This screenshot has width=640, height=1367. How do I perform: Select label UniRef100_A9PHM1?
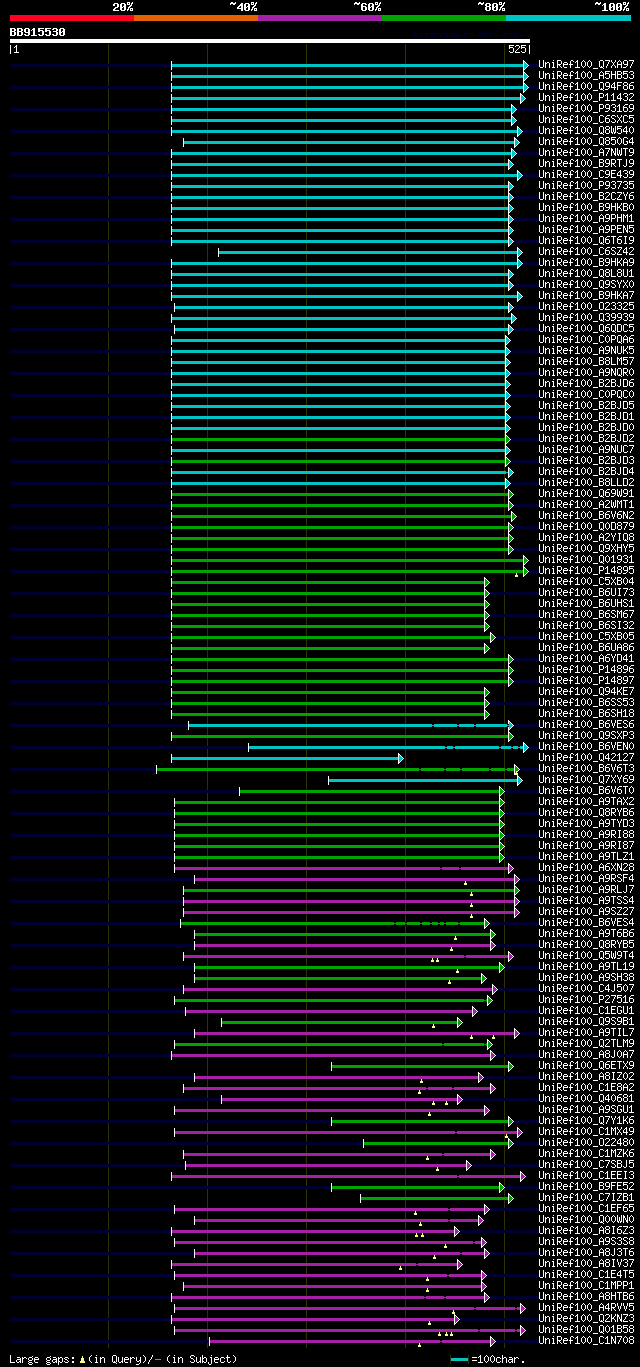click(x=586, y=218)
